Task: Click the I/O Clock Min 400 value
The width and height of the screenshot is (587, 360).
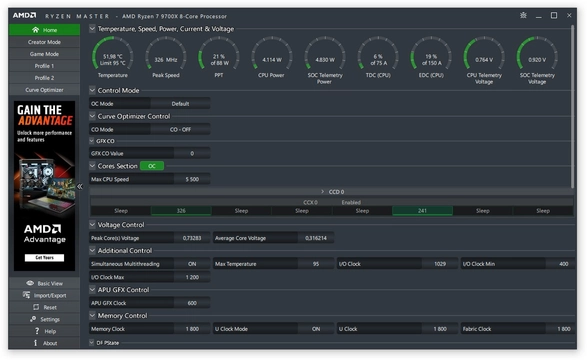Action: tap(561, 264)
